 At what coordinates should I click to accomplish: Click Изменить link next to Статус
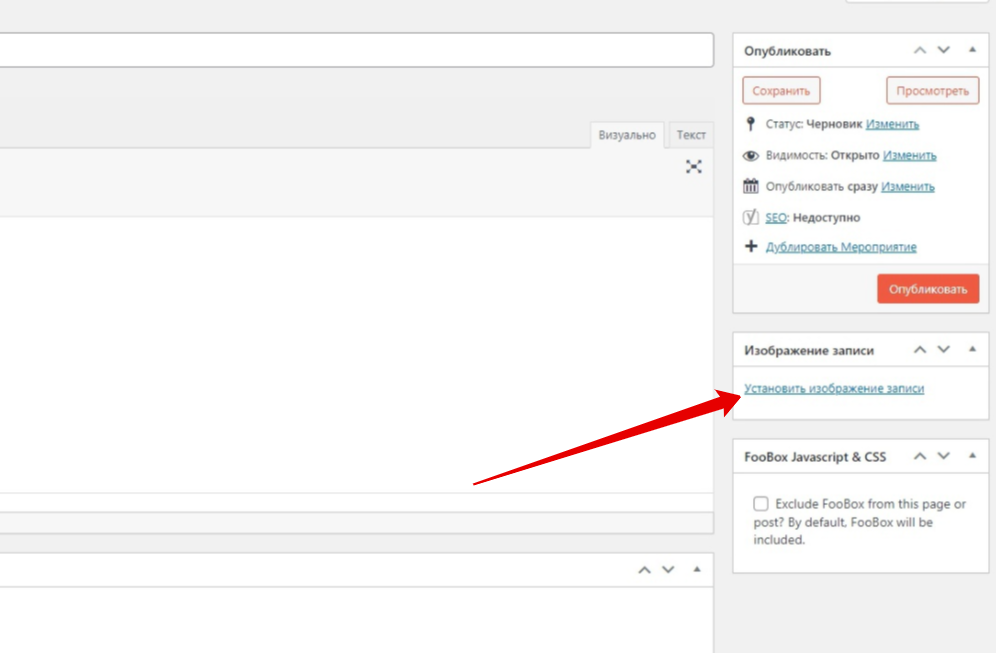tap(892, 124)
